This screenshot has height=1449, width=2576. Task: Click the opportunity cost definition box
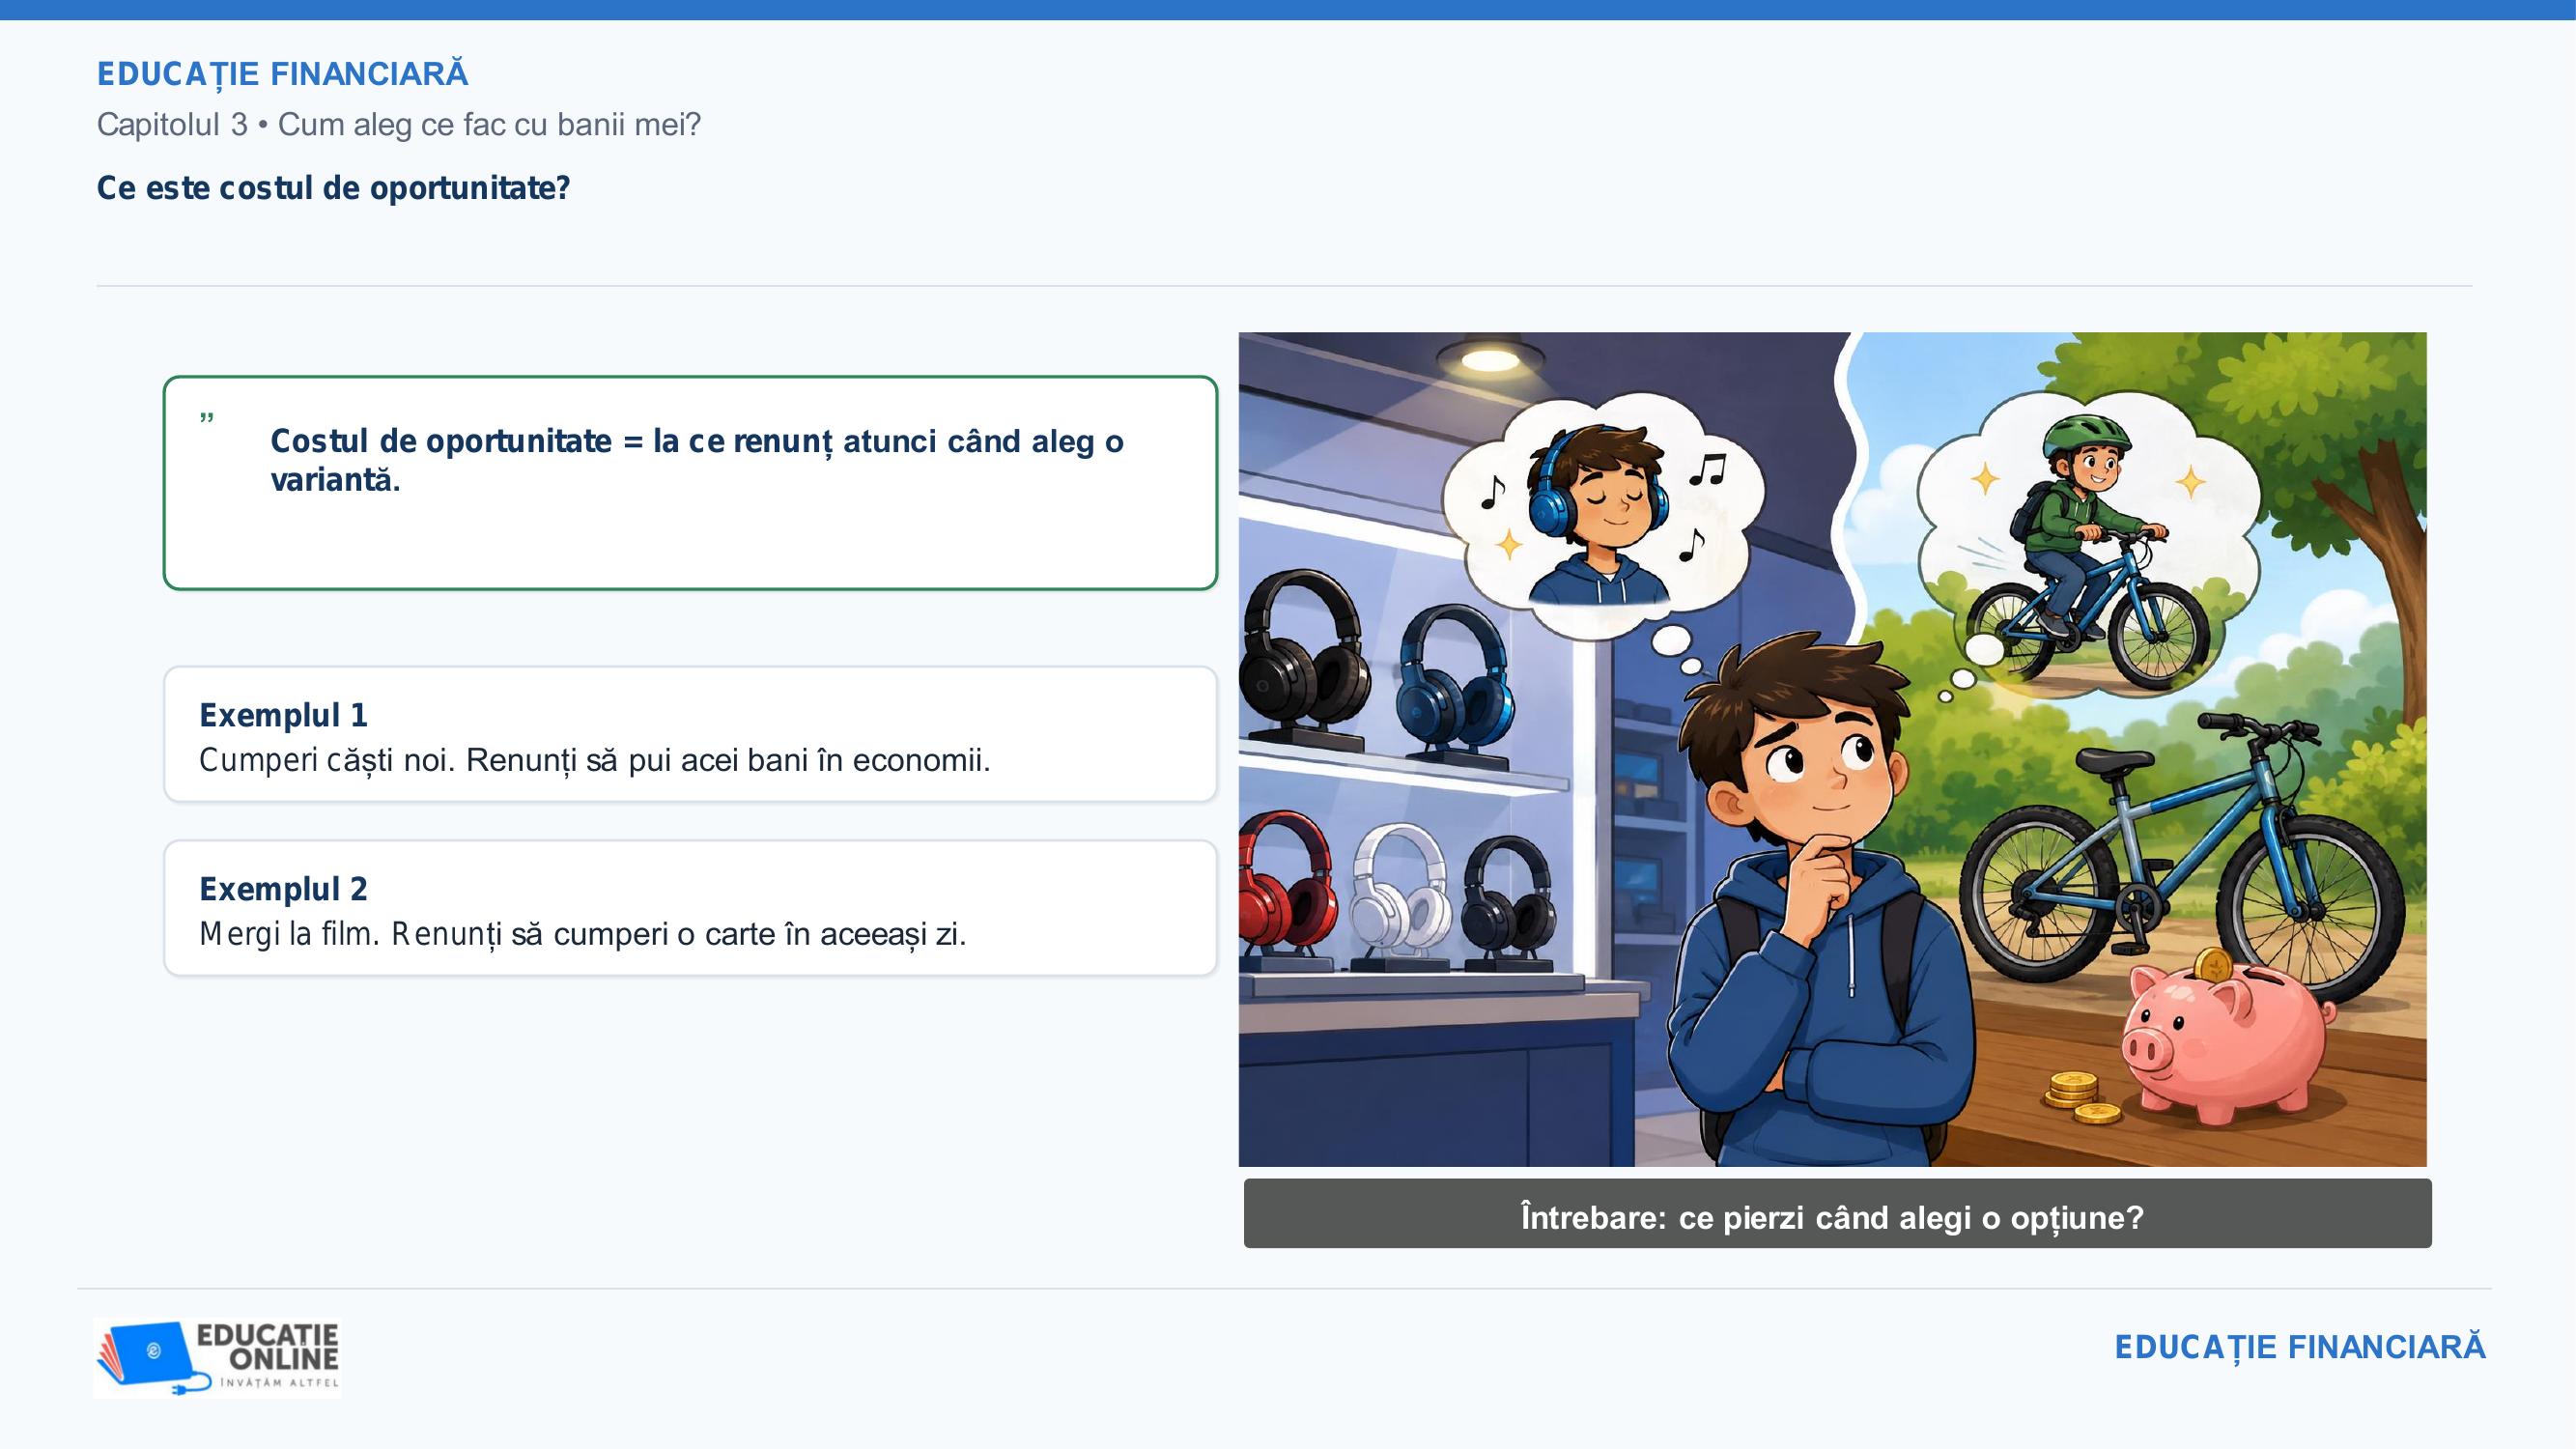690,483
